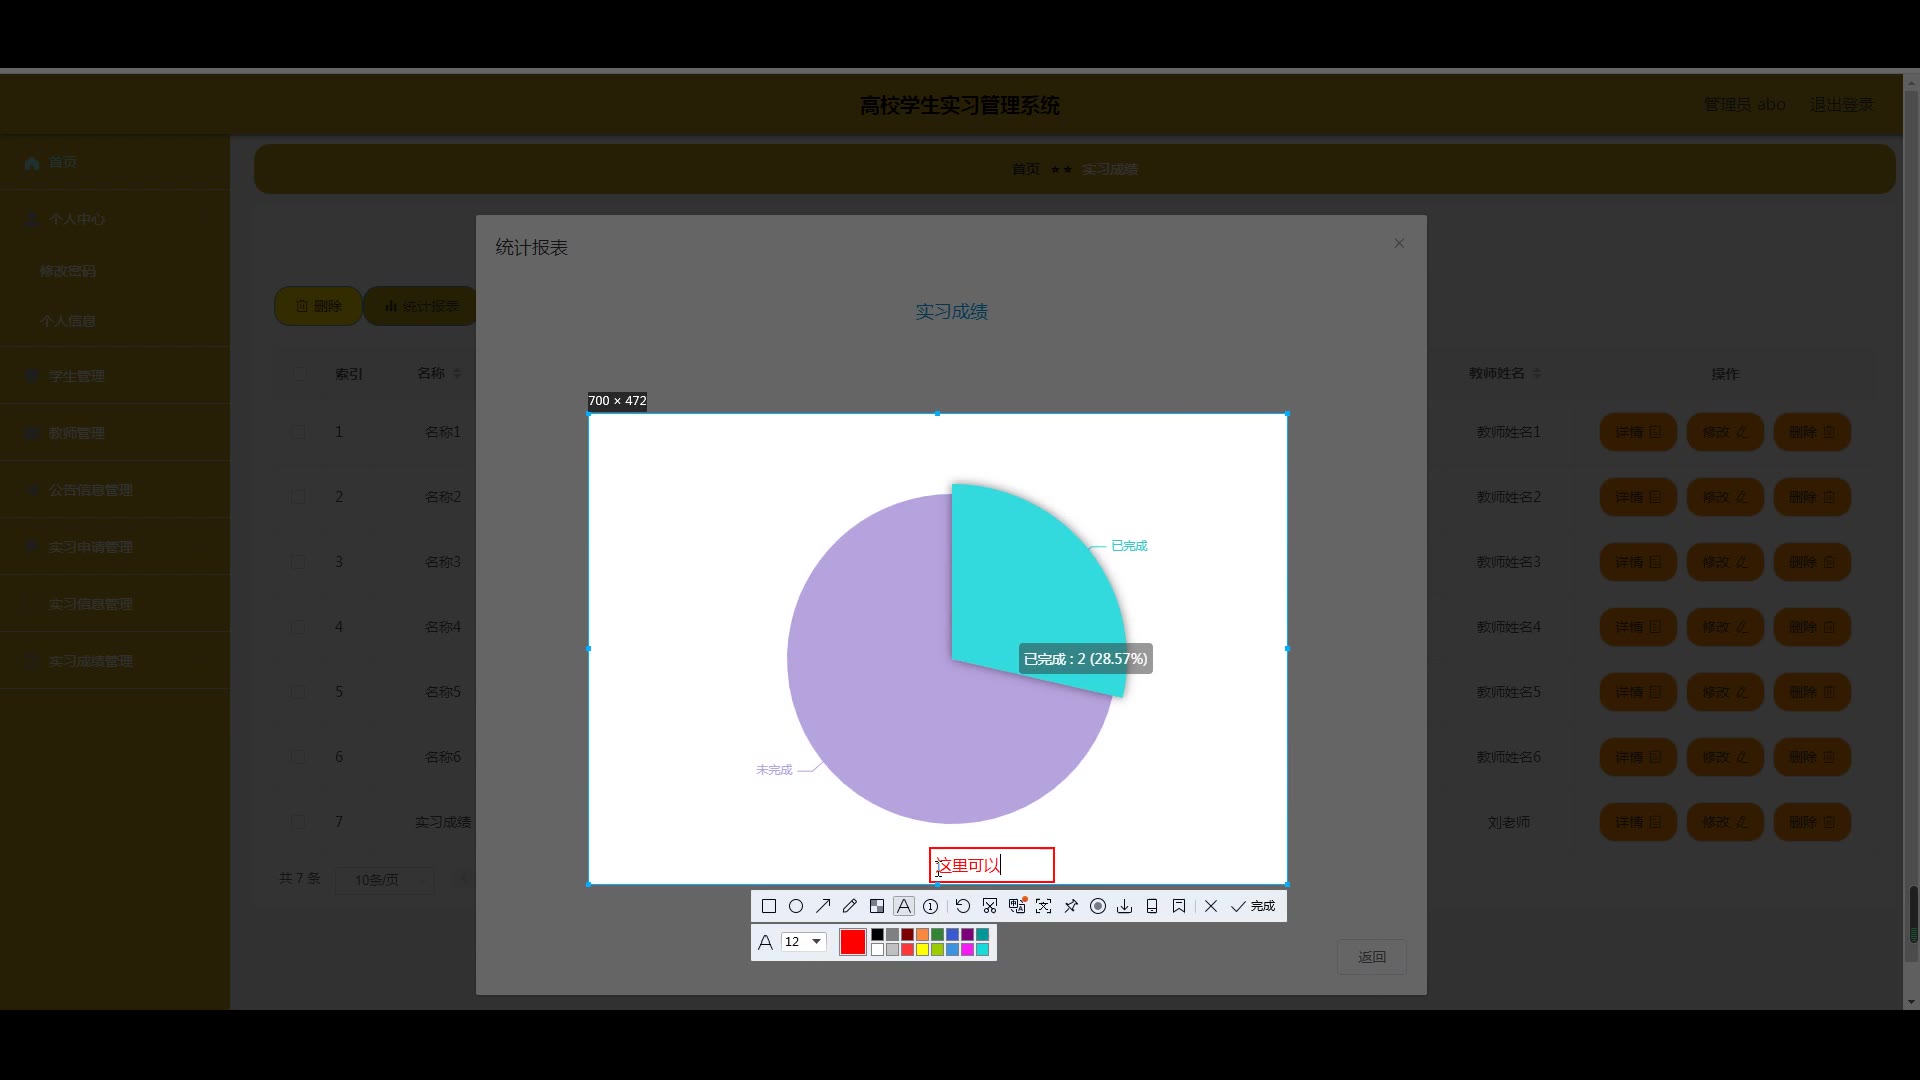The image size is (1920, 1080).
Task: Open 修改密码 sidebar item
Action: 115,271
